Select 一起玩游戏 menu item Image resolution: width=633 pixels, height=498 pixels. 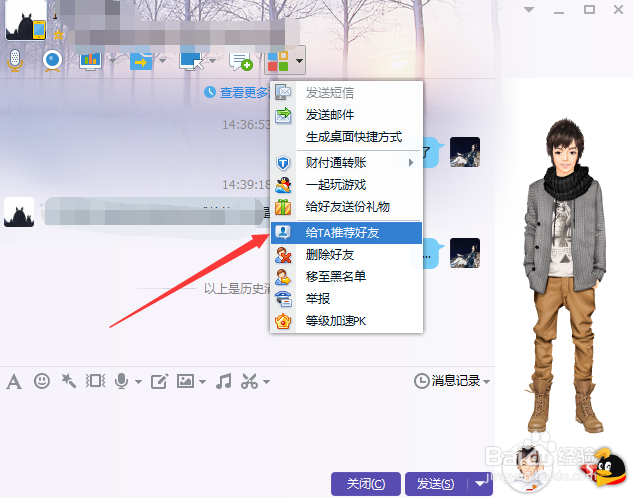[x=346, y=185]
